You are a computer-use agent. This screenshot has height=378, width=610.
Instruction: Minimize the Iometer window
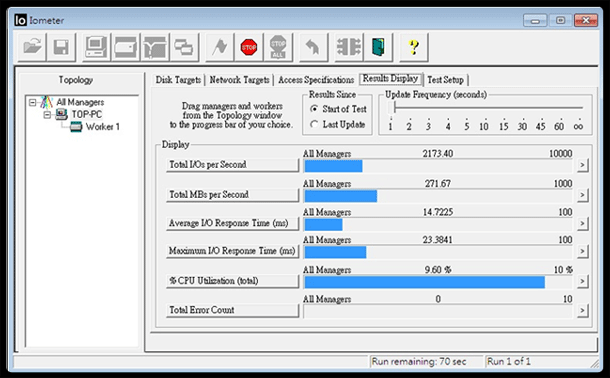click(x=535, y=20)
